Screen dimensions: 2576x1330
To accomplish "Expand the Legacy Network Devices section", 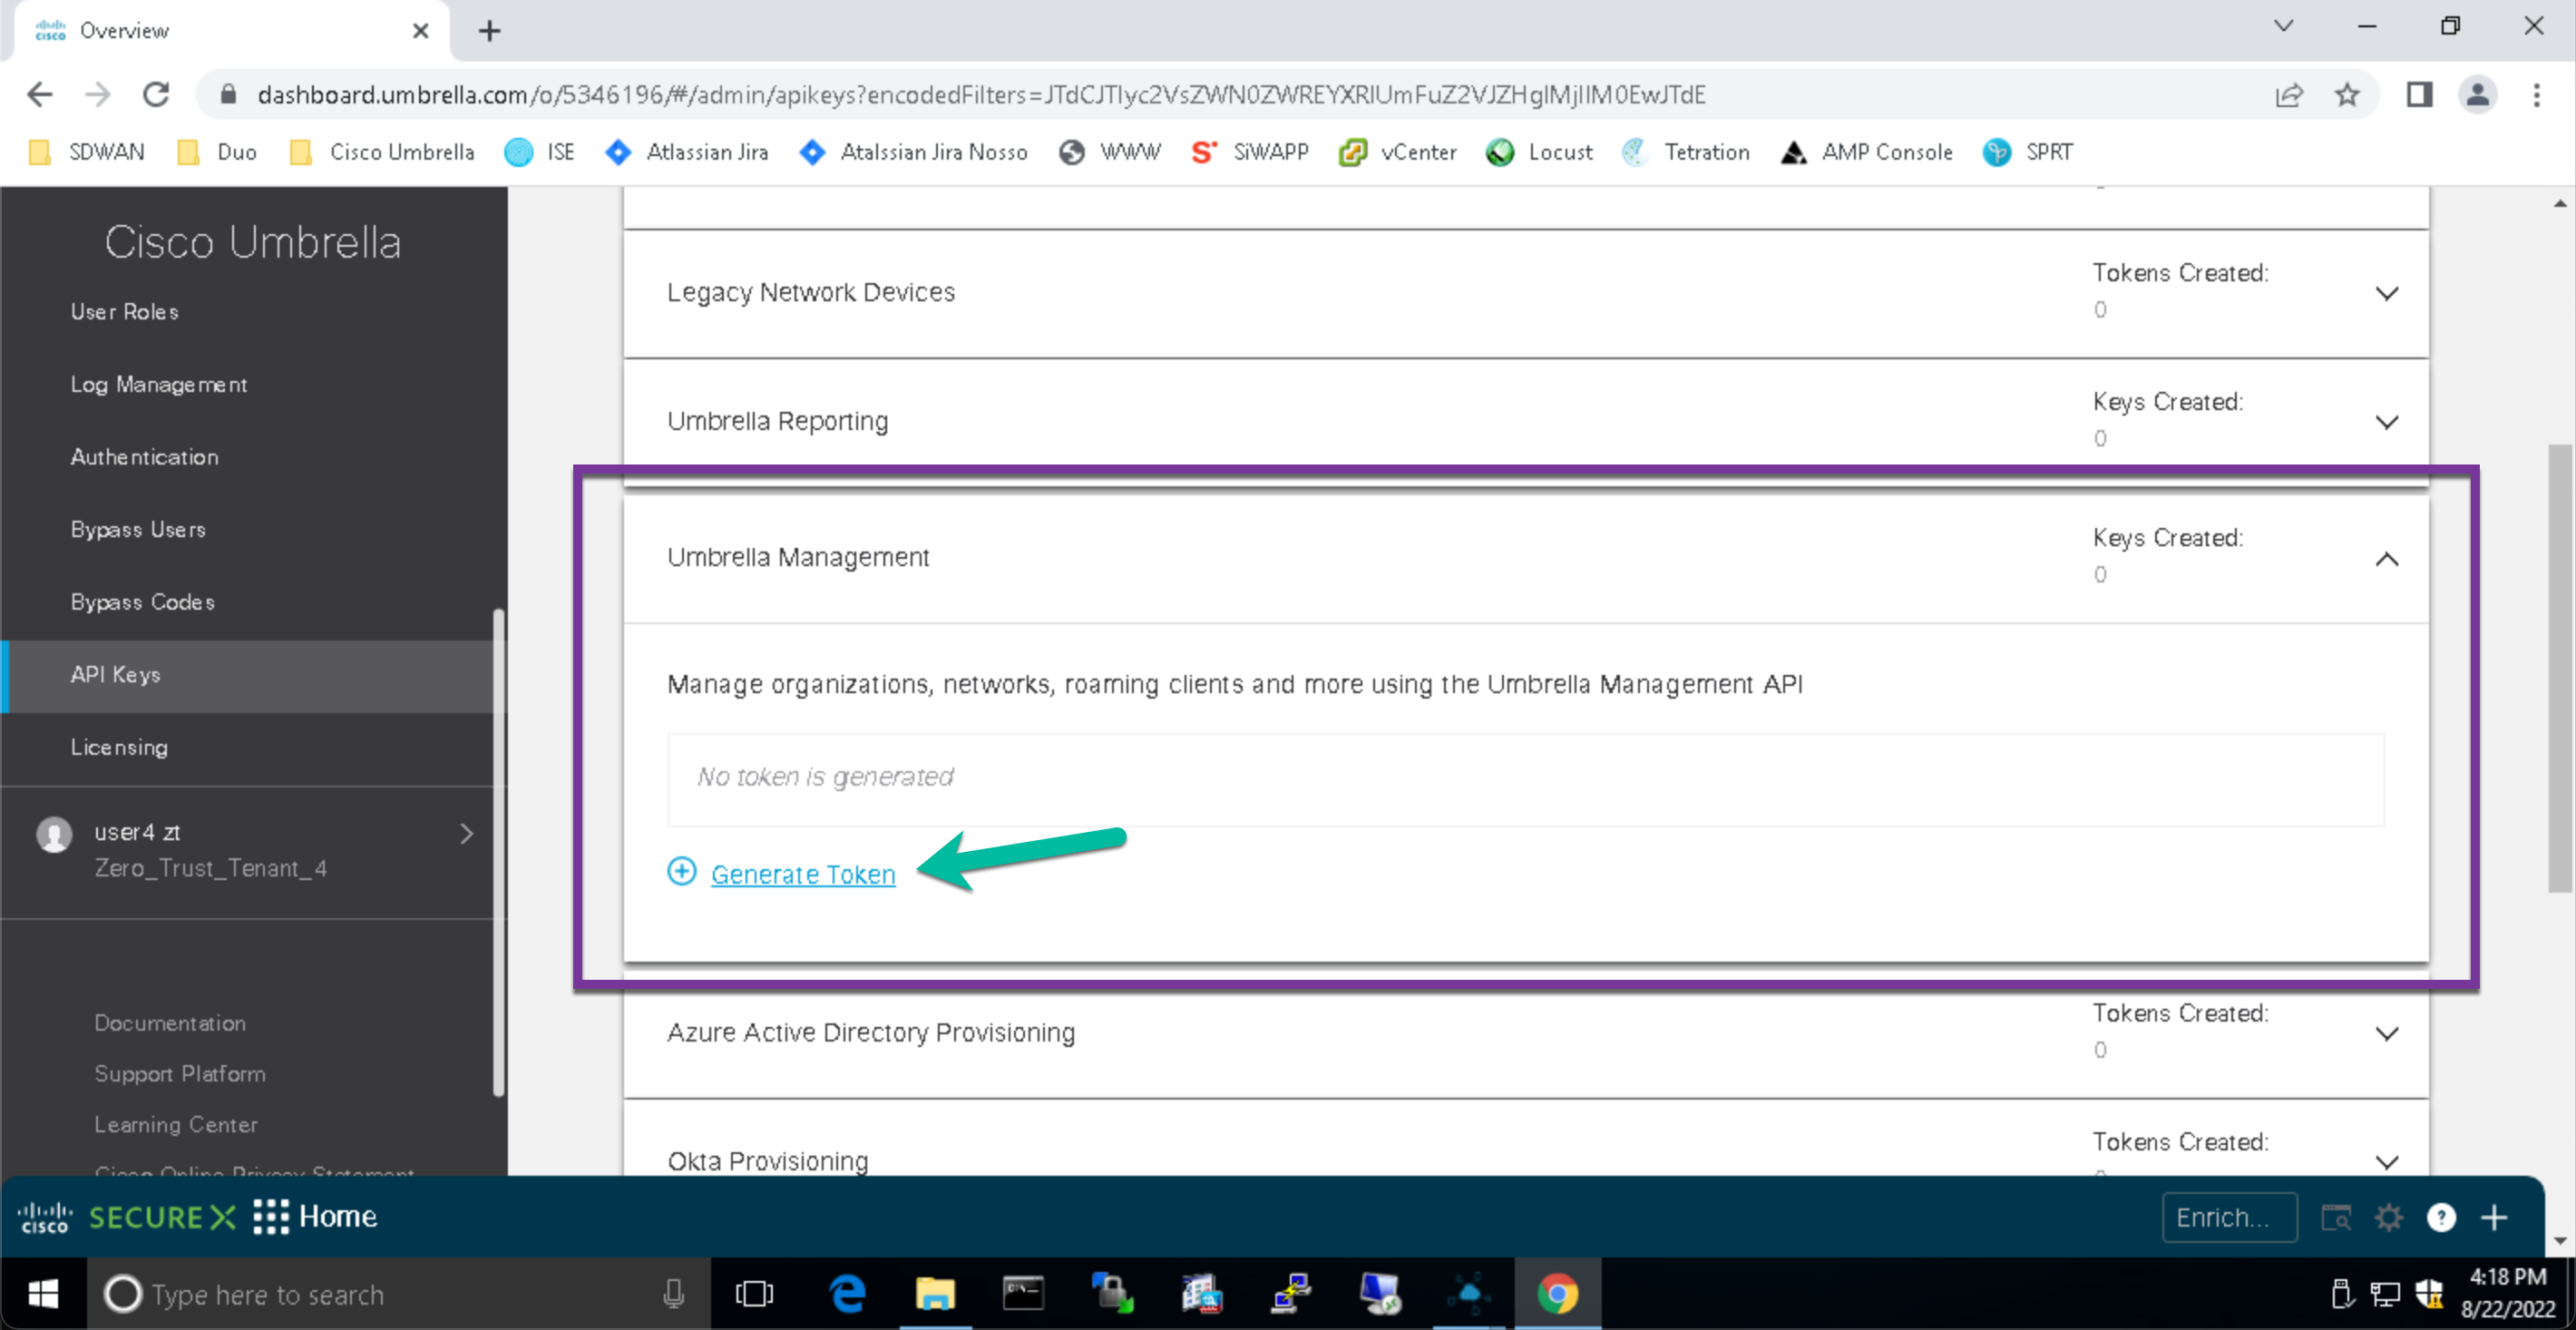I will 2388,293.
